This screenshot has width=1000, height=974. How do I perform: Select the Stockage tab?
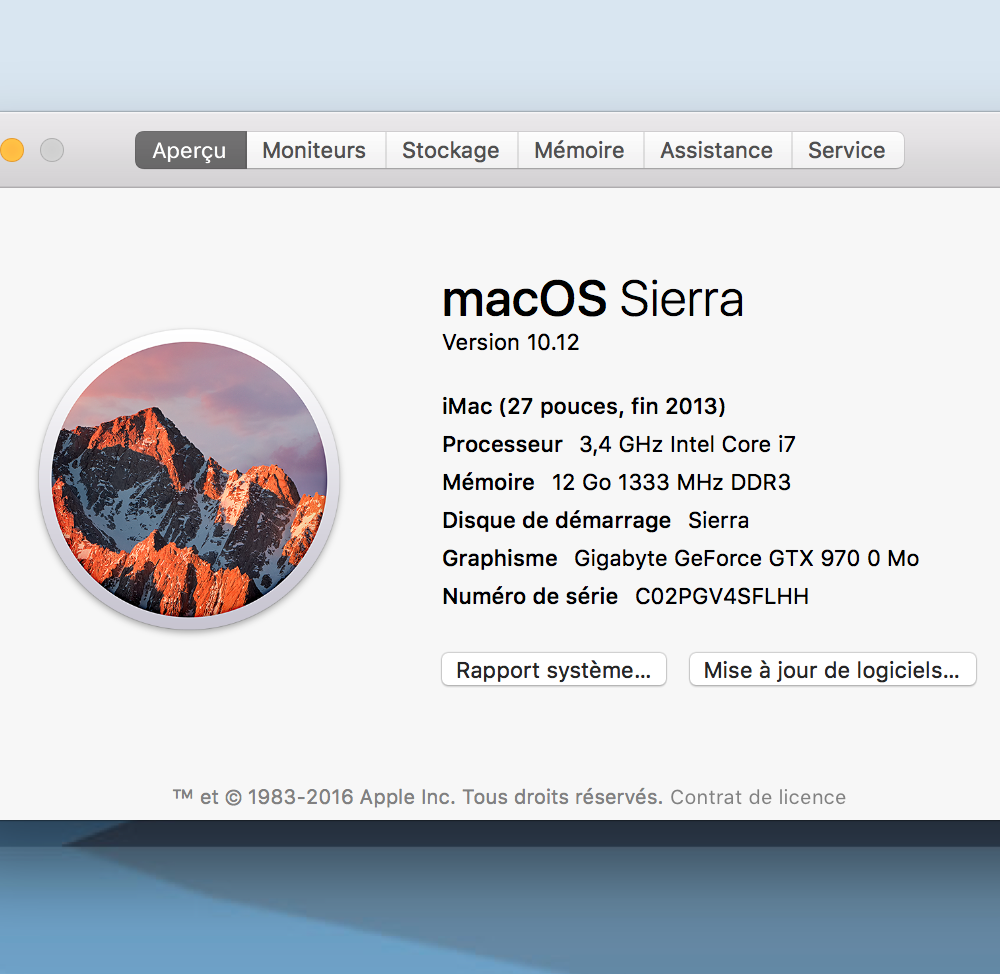point(452,151)
